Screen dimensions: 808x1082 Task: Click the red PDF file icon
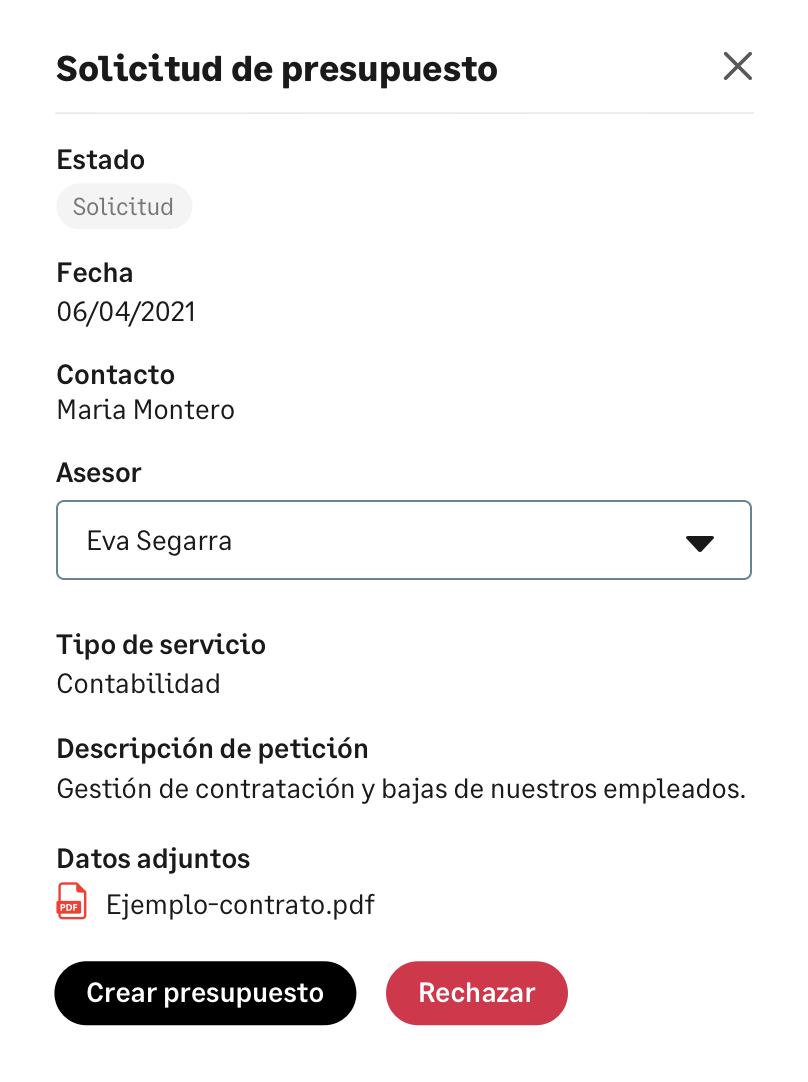tap(71, 901)
